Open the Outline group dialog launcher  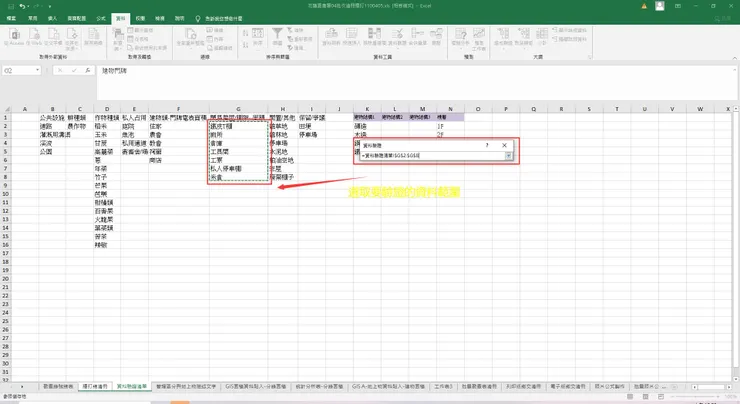(589, 57)
